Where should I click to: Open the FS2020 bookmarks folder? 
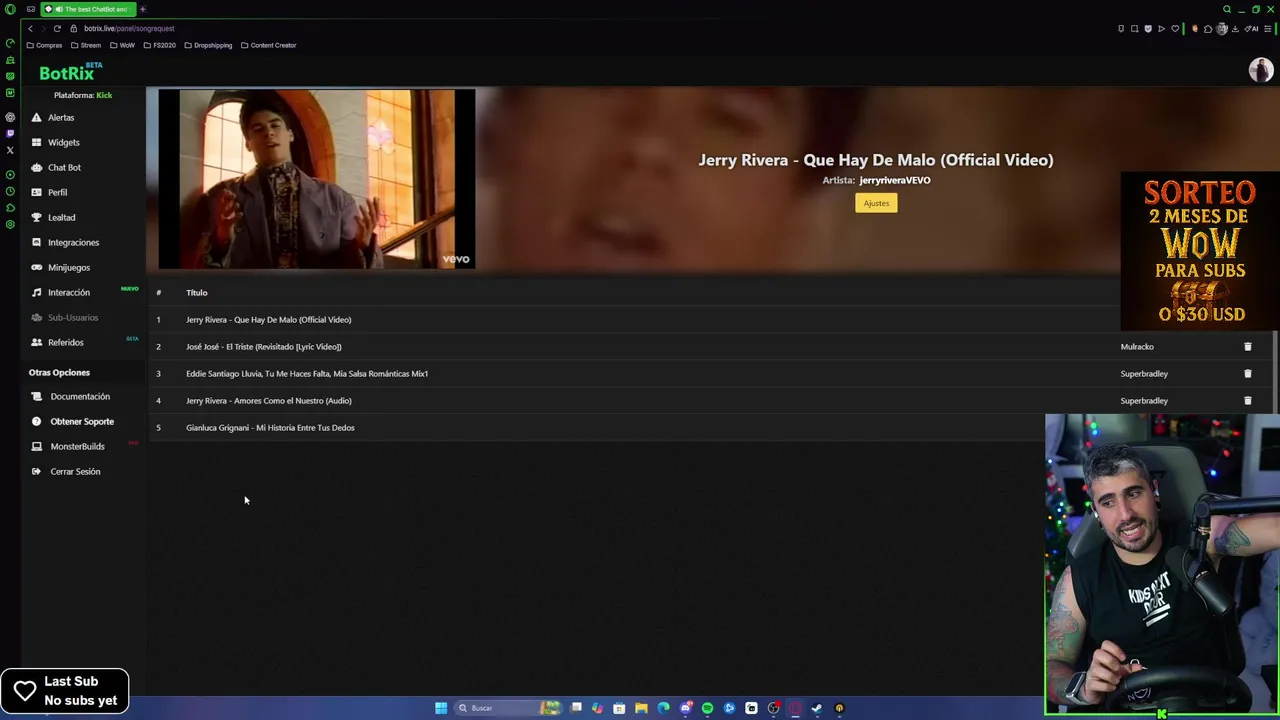[159, 45]
